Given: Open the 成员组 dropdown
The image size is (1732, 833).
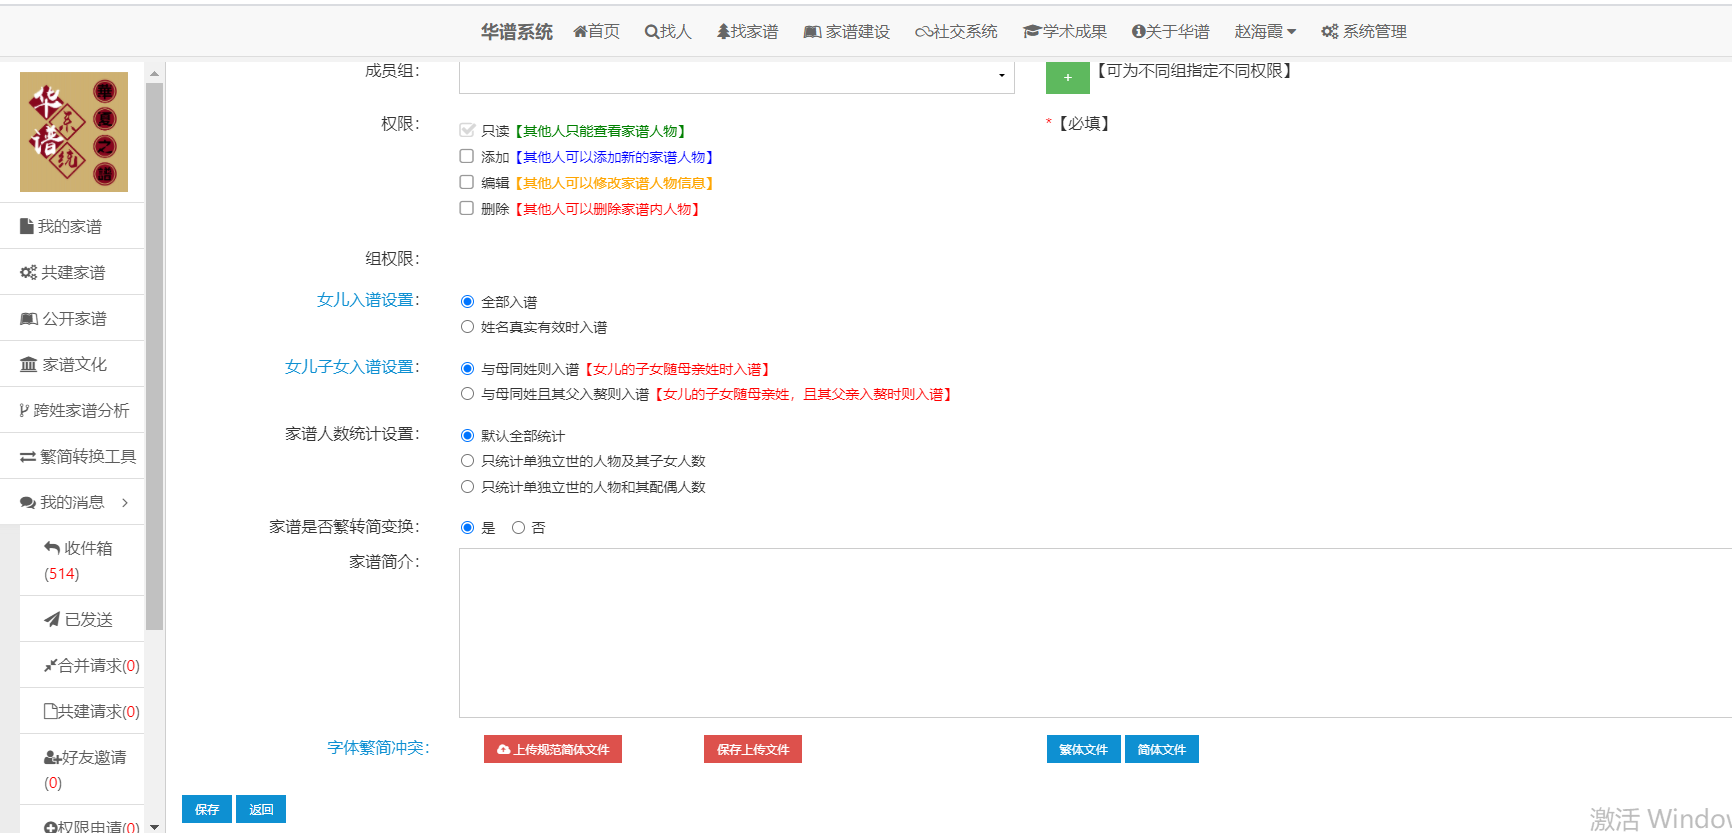Looking at the screenshot, I should click(737, 77).
